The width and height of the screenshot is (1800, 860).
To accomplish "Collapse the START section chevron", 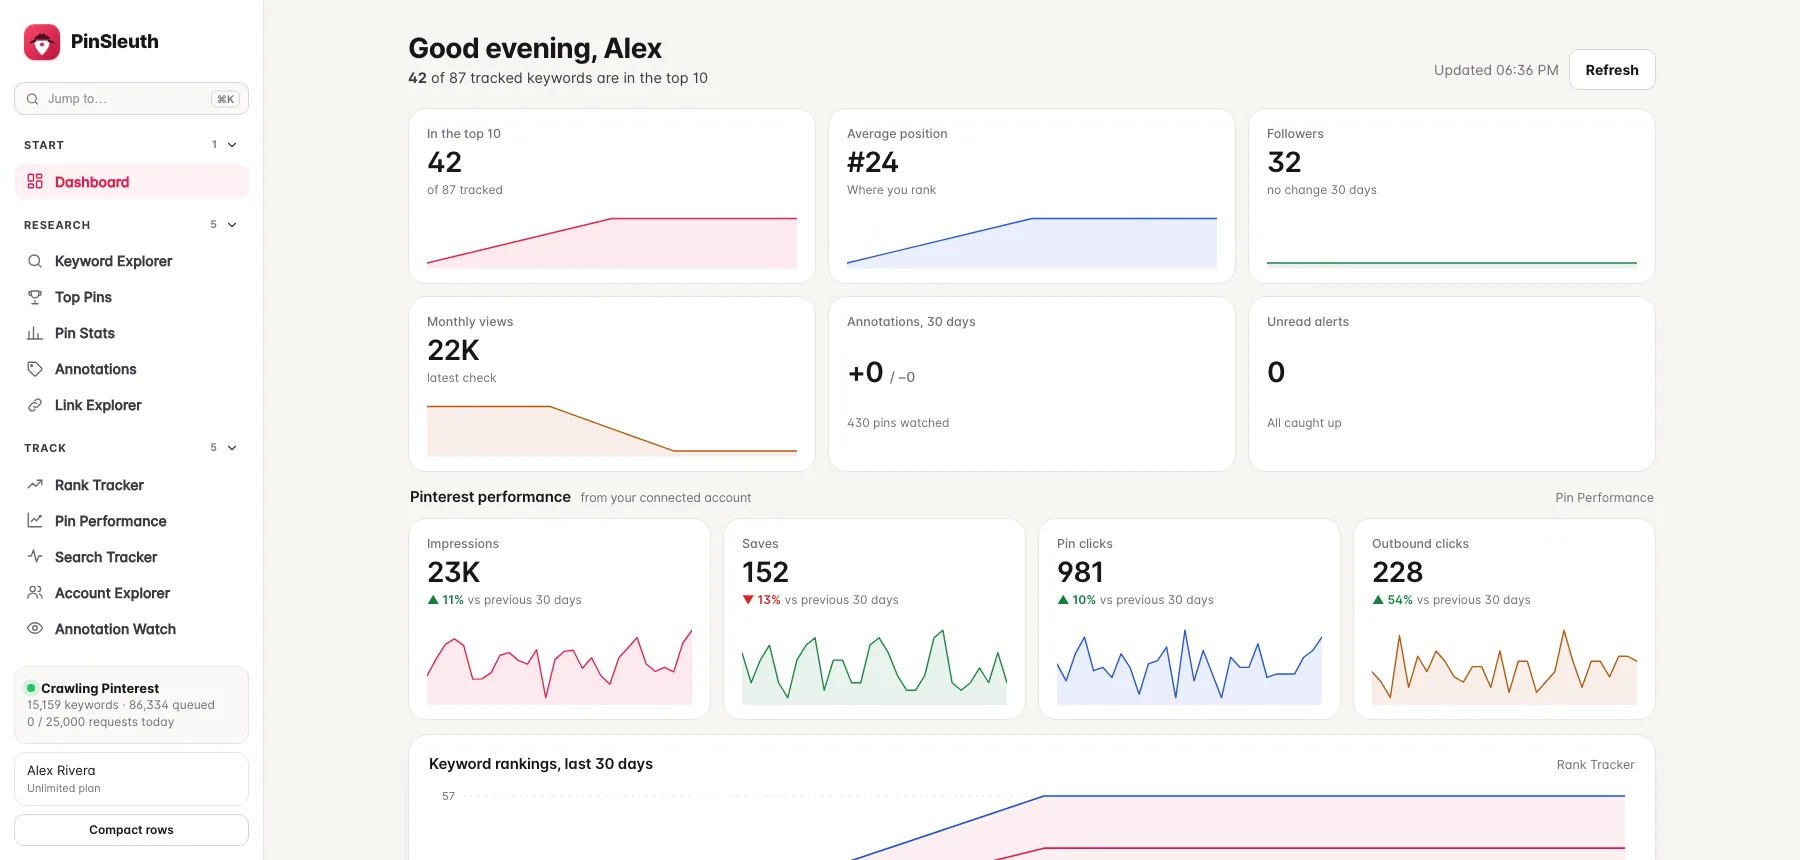I will [x=232, y=145].
